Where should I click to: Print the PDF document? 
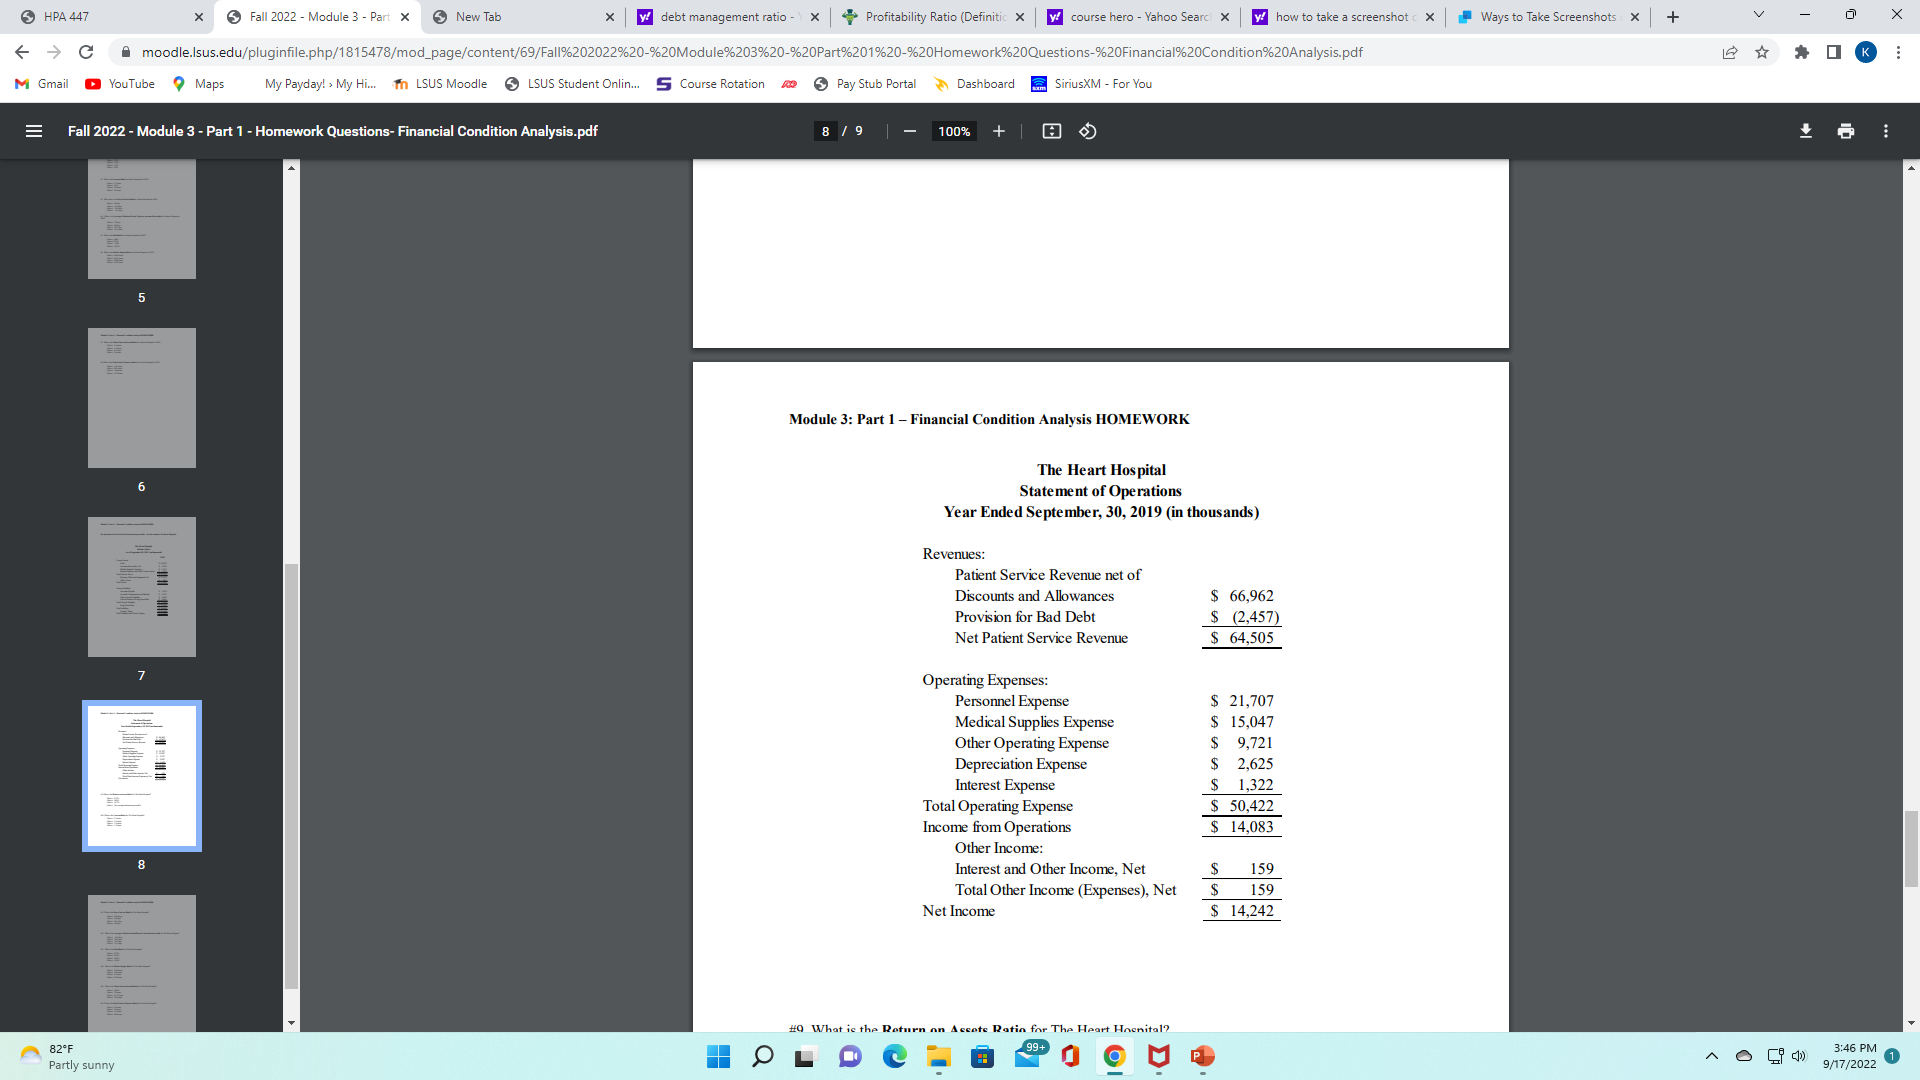pos(1845,131)
